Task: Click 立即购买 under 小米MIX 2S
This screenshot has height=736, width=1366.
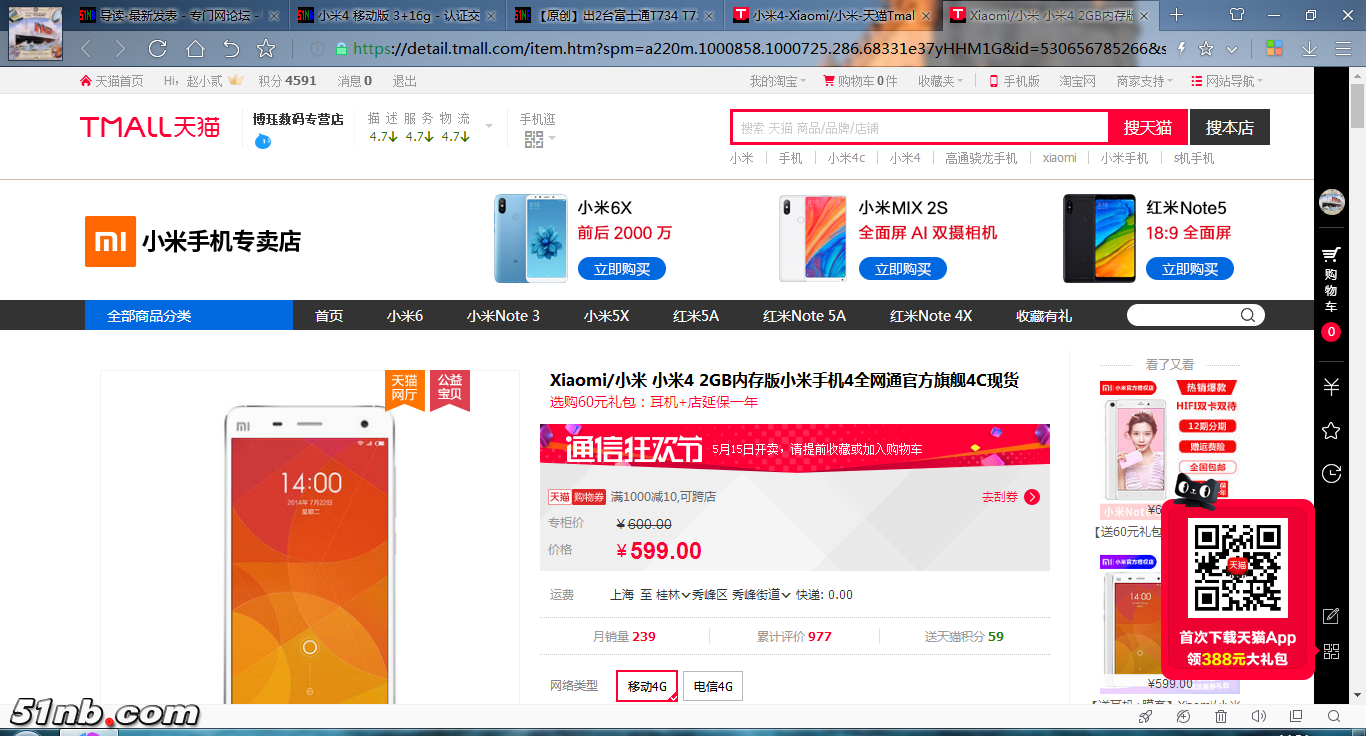Action: (x=903, y=269)
